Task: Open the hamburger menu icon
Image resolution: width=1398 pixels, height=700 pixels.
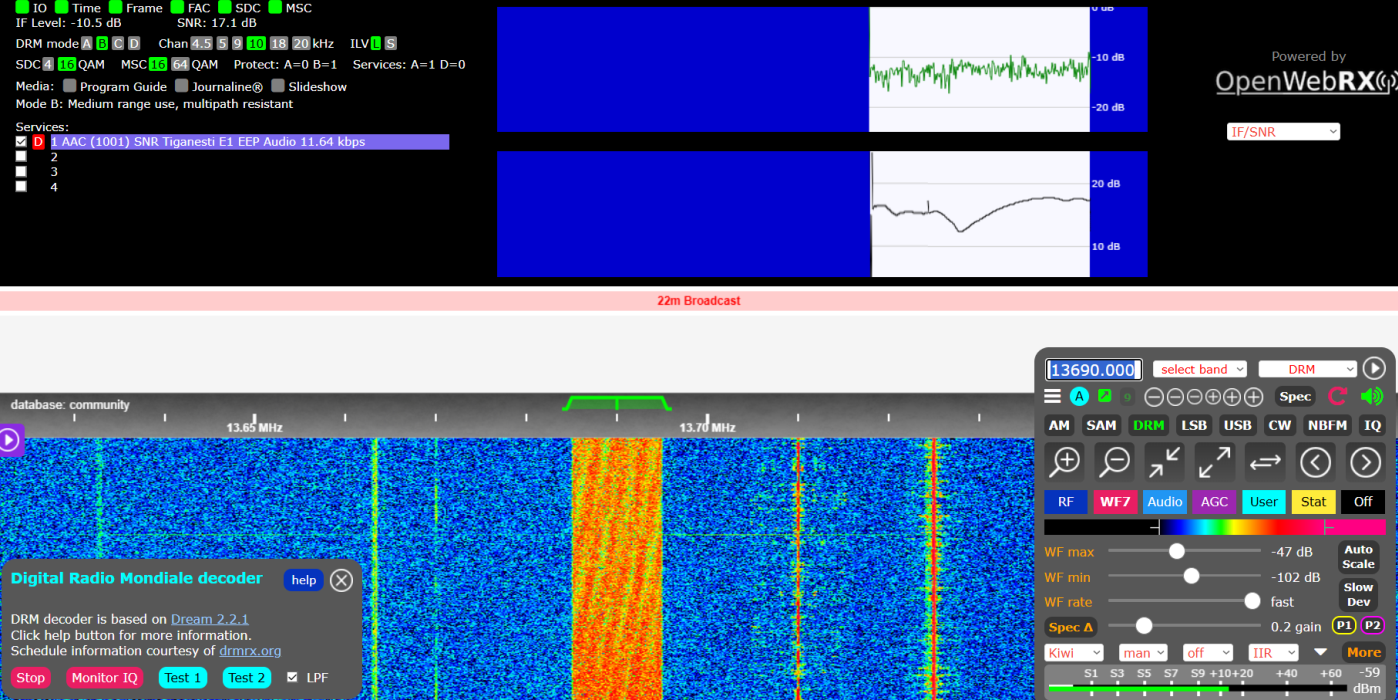Action: click(x=1052, y=396)
